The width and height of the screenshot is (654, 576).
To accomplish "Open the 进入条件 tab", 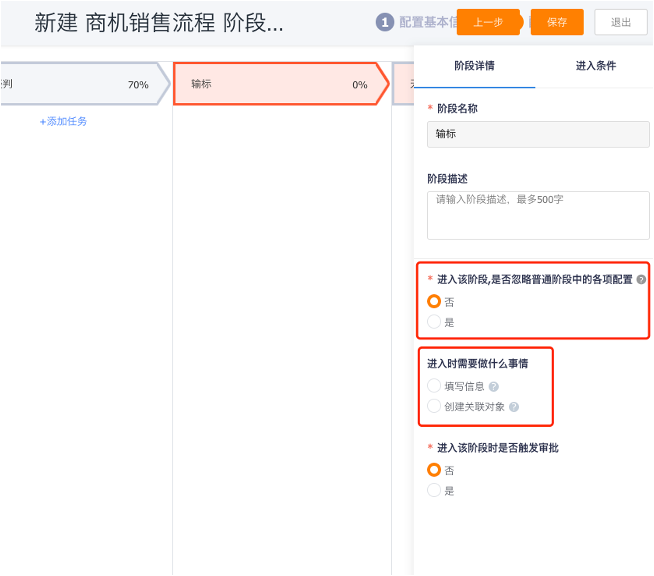I will (x=595, y=66).
